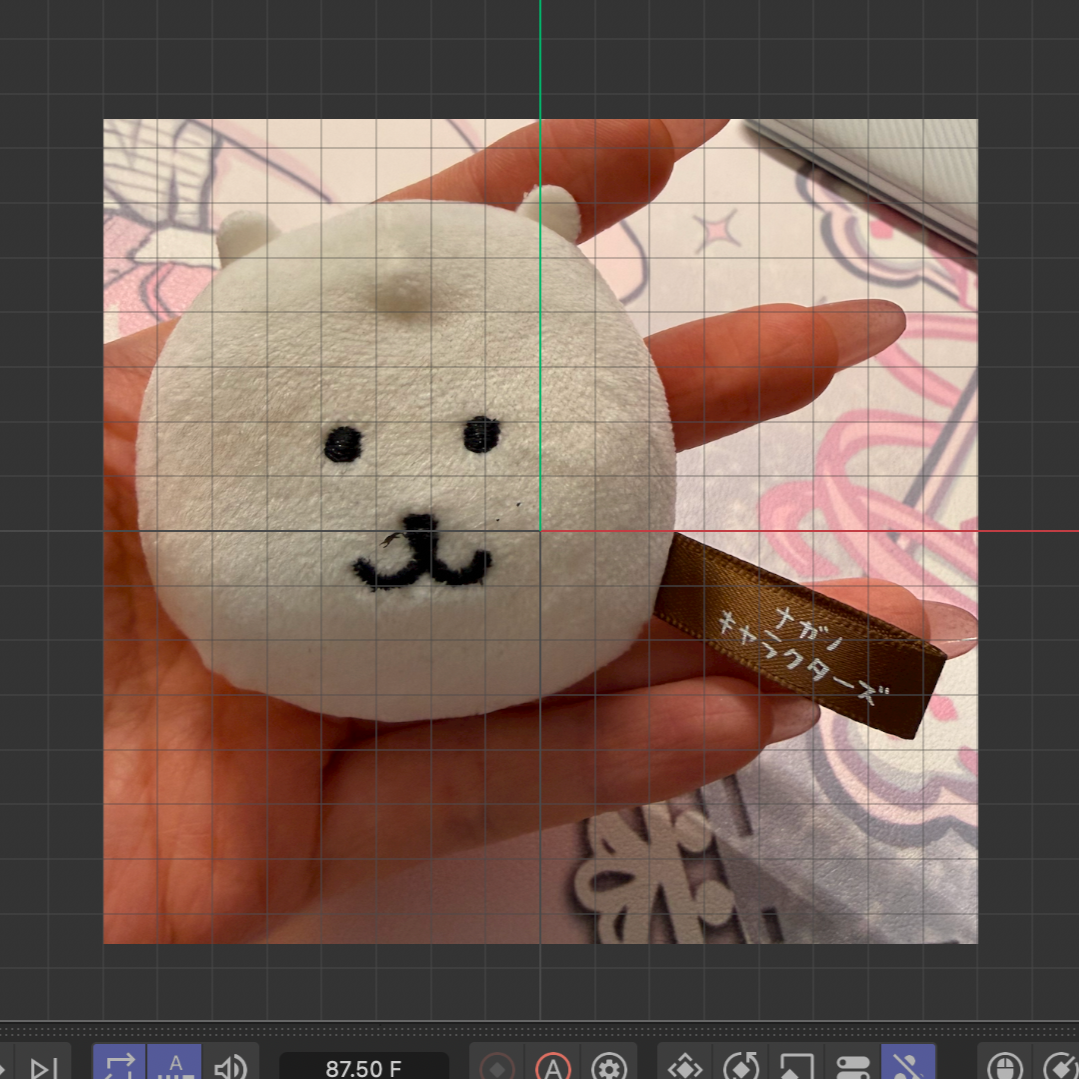The width and height of the screenshot is (1079, 1079).
Task: Toggle scale keyframe recording icon
Action: click(x=797, y=1068)
